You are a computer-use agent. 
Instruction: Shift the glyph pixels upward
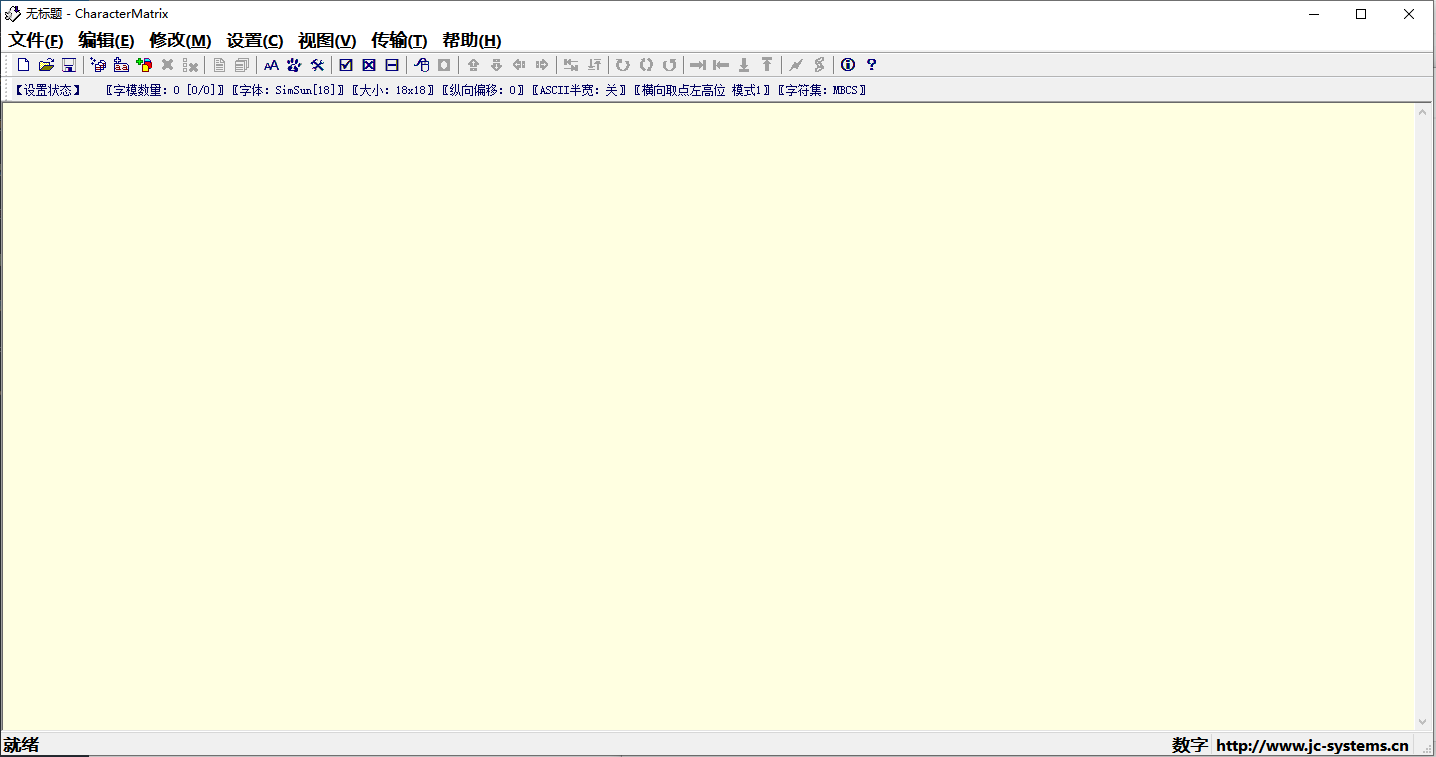(x=472, y=64)
